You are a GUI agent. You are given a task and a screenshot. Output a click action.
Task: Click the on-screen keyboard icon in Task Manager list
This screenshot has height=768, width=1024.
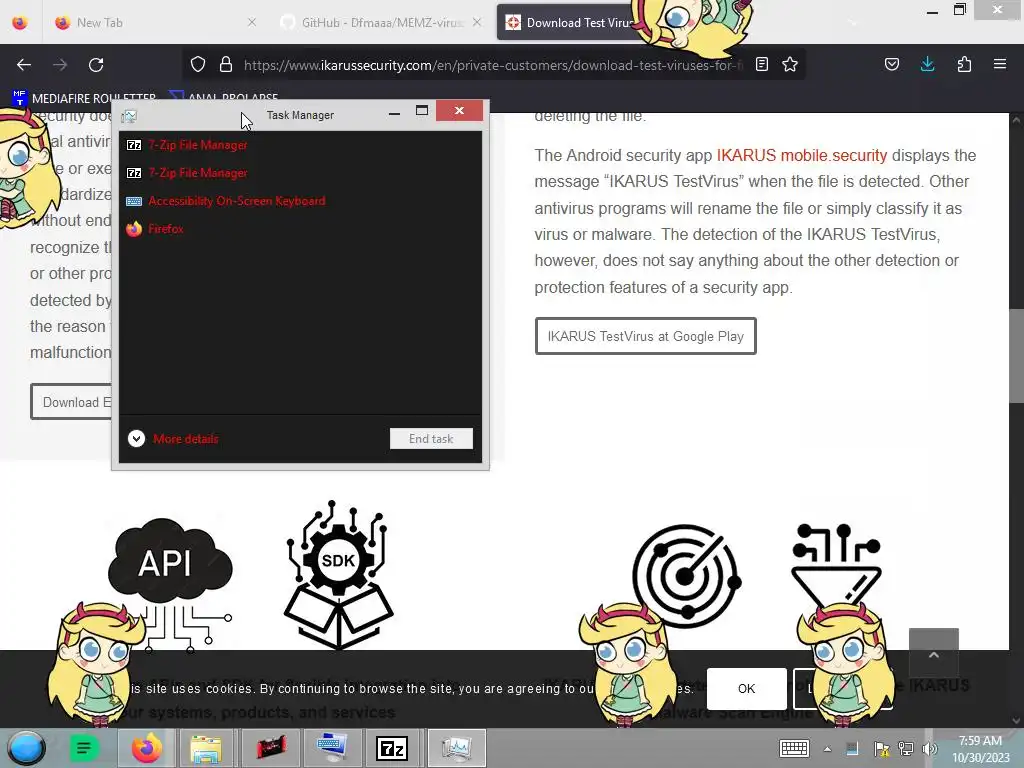click(134, 201)
